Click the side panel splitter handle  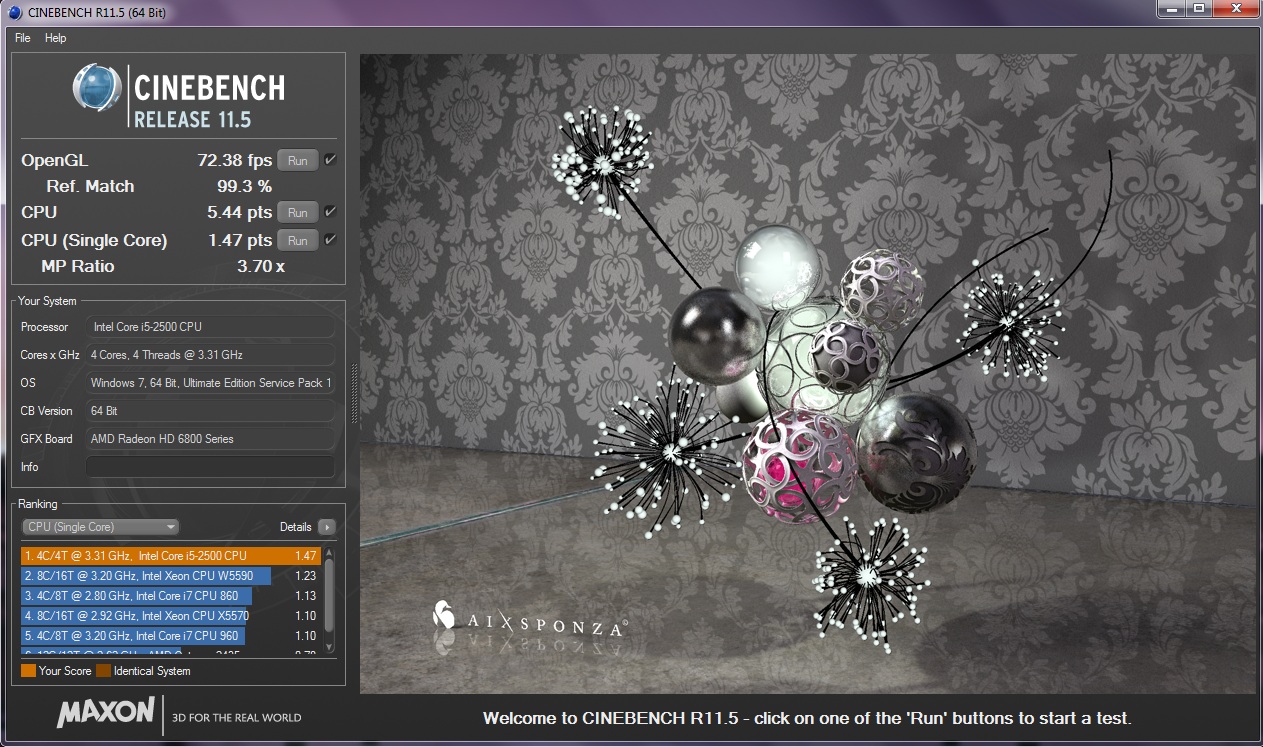click(x=353, y=394)
